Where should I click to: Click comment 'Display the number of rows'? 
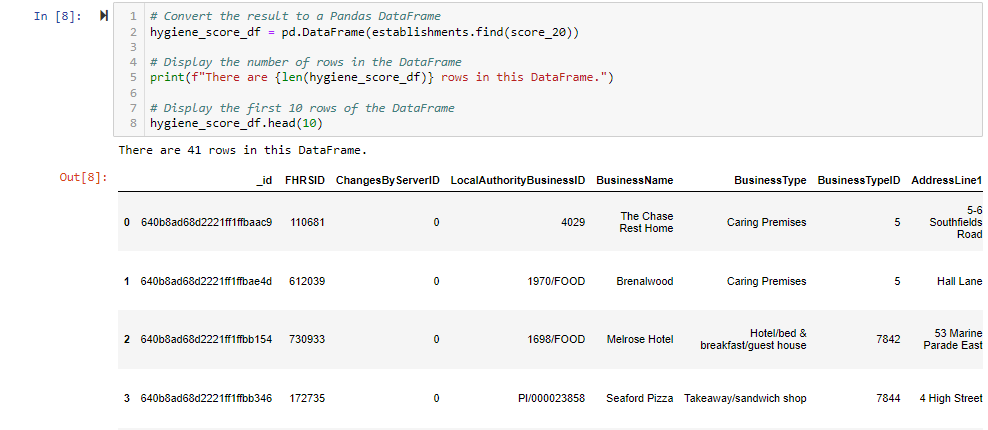click(306, 62)
